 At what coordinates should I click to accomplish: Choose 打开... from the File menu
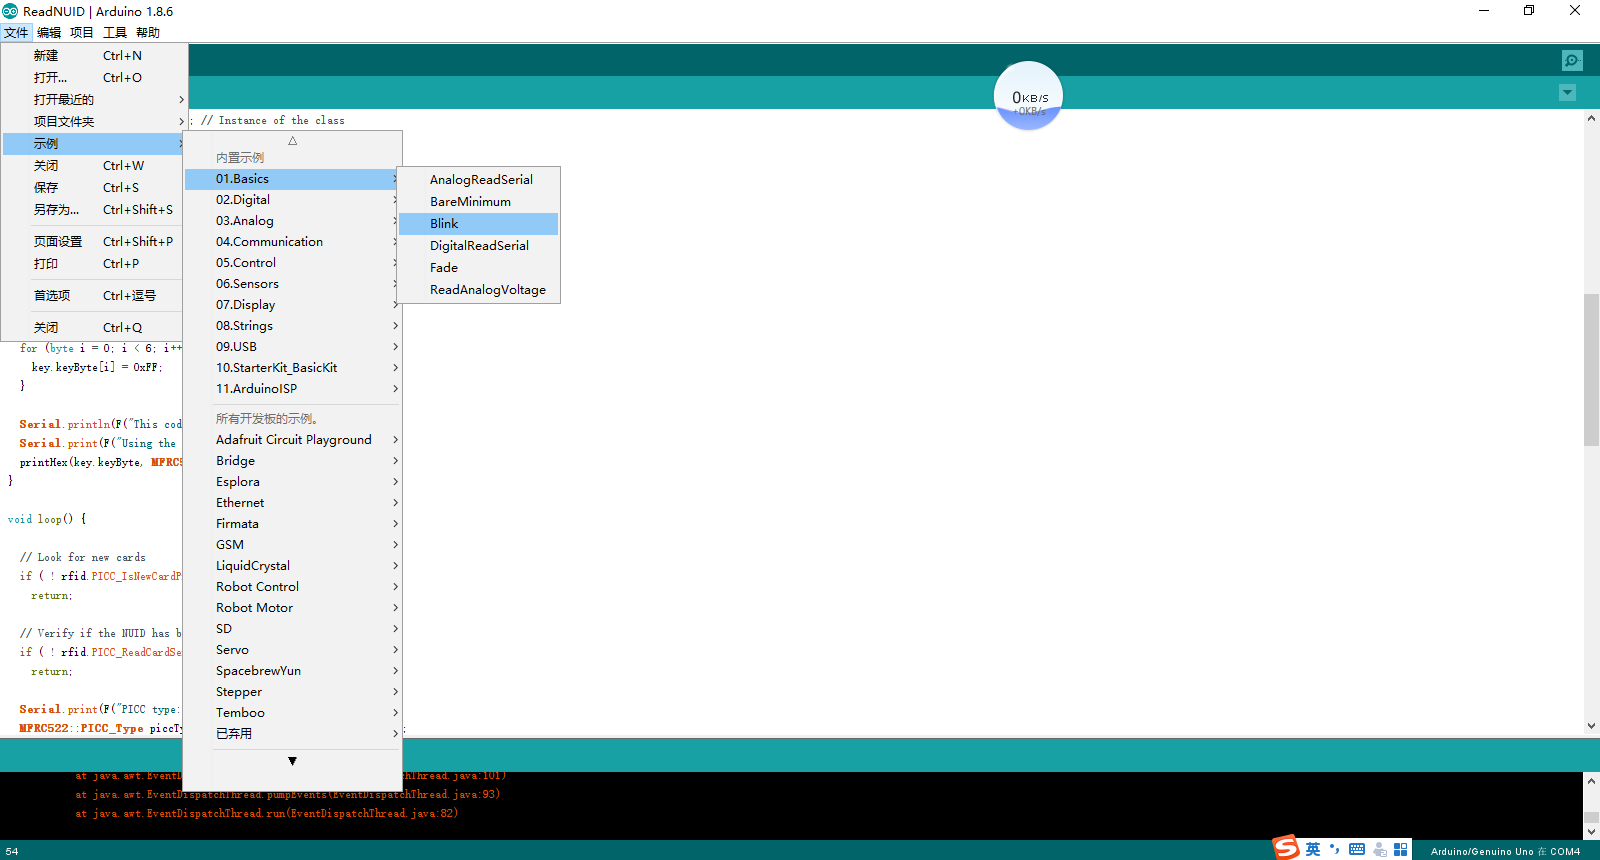(x=95, y=78)
